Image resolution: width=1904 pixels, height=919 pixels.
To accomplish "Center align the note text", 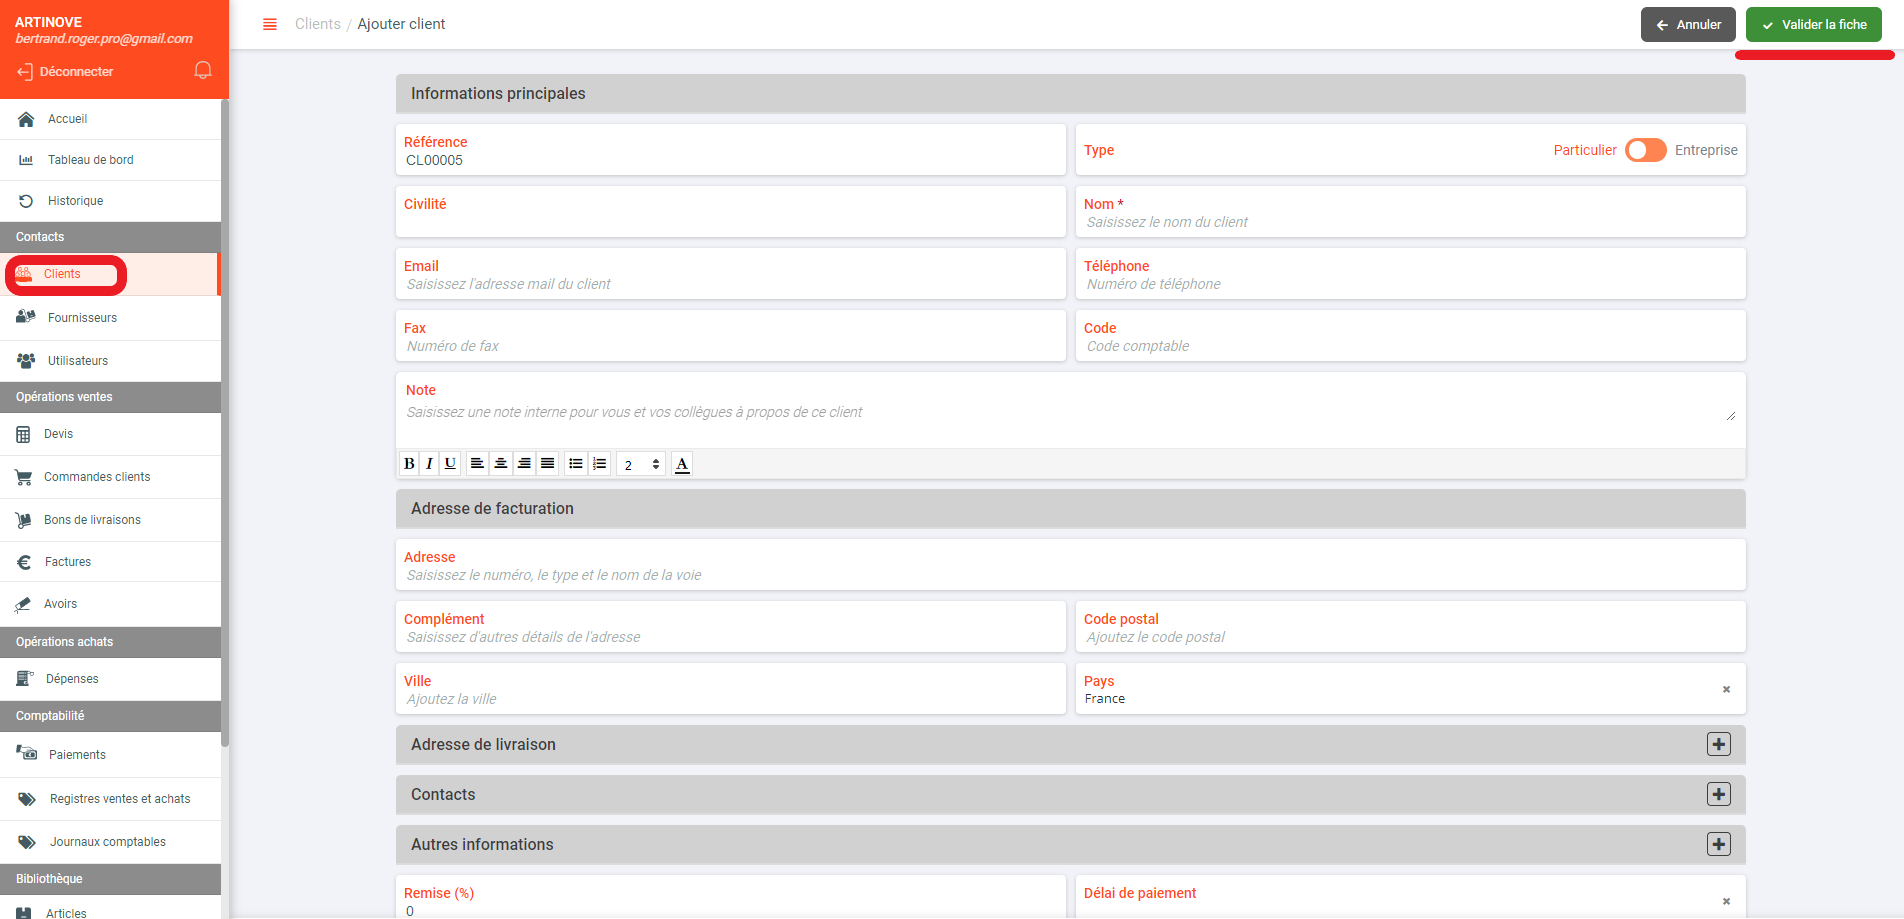I will click(x=501, y=463).
